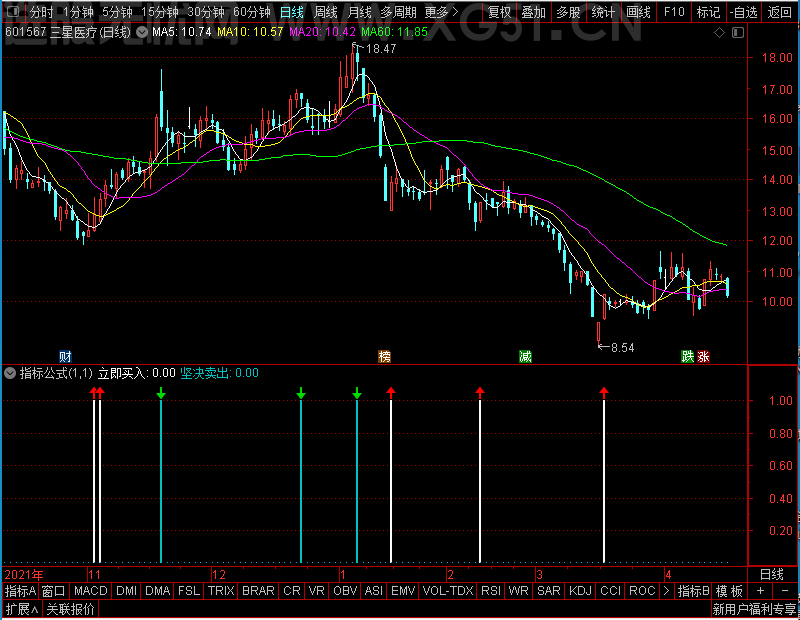Open the 涨 limit-up event marker
Image resolution: width=800 pixels, height=620 pixels.
point(703,356)
